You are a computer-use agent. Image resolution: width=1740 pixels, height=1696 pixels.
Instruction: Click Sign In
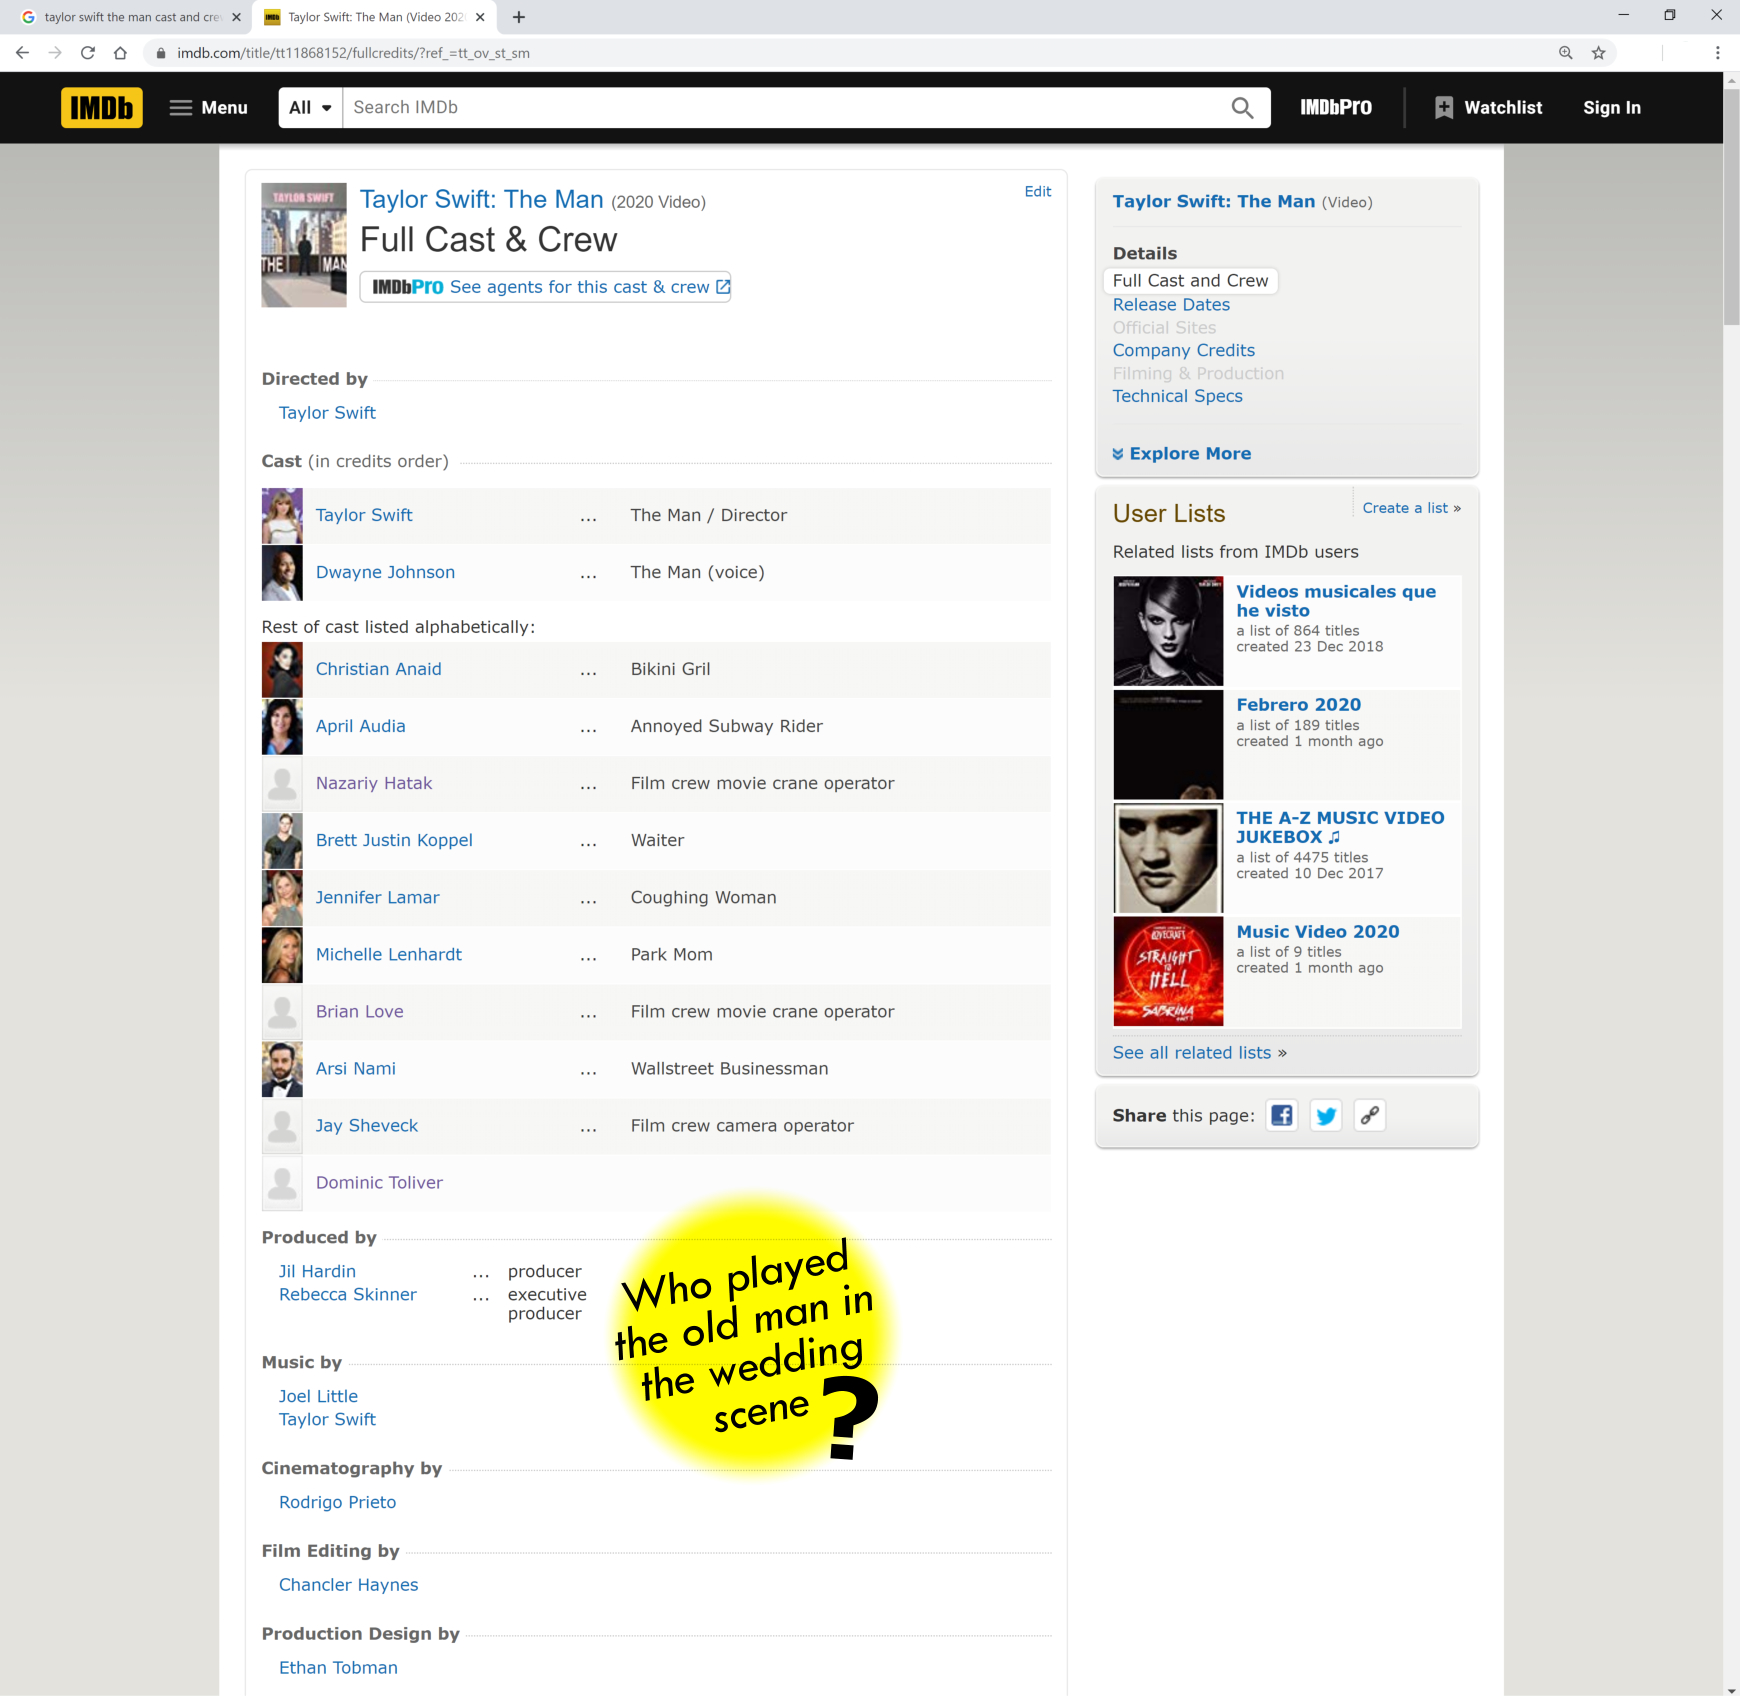pyautogui.click(x=1611, y=107)
